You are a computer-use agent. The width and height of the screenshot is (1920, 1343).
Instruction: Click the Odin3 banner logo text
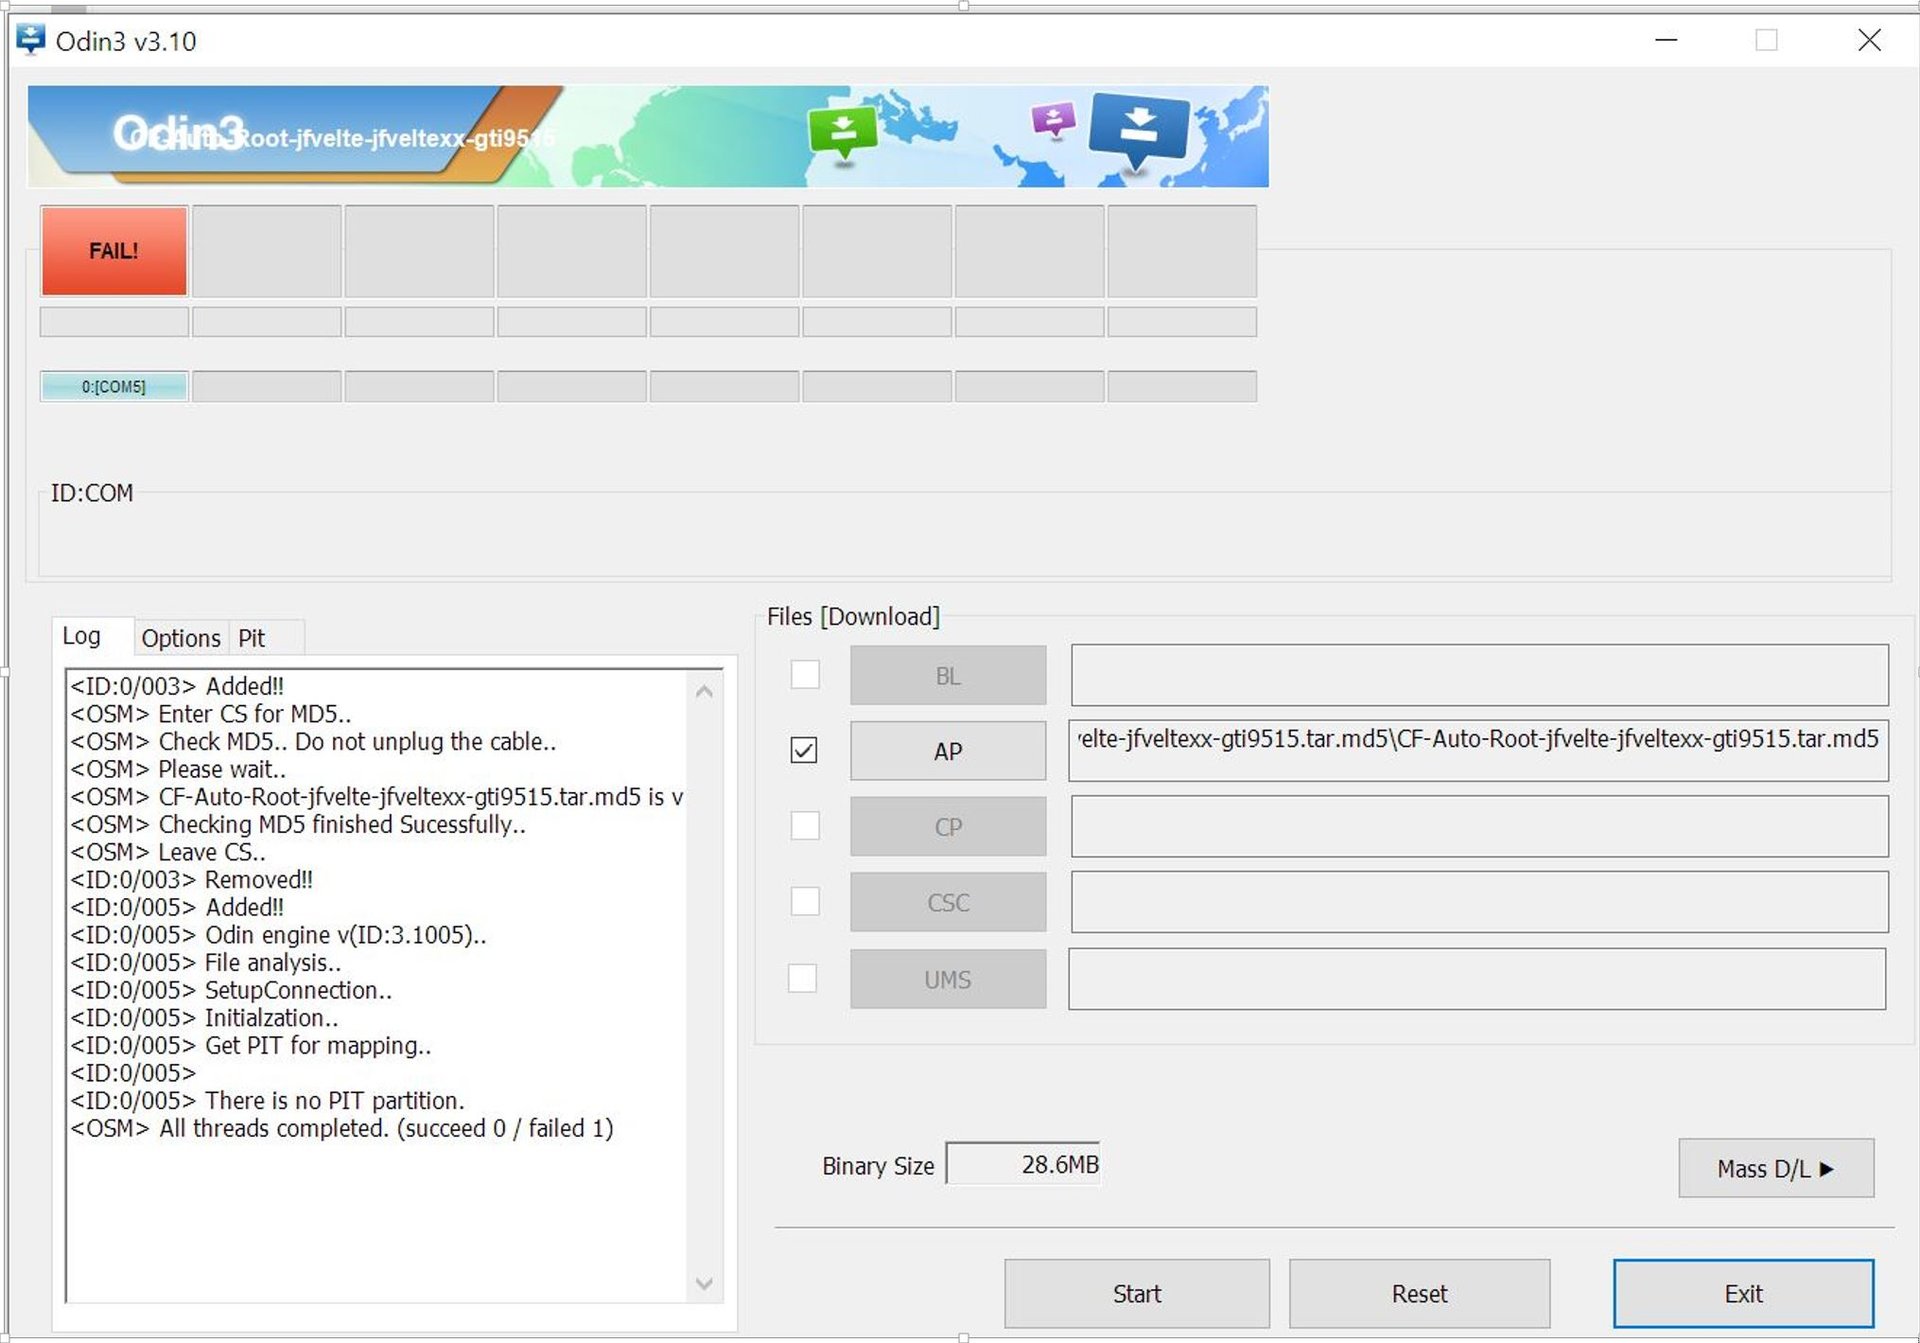point(178,132)
